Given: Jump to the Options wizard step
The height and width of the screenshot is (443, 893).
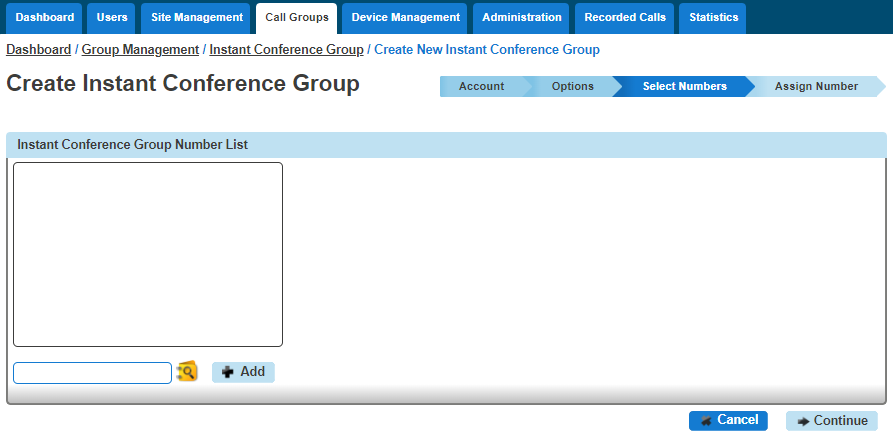Looking at the screenshot, I should coord(572,87).
